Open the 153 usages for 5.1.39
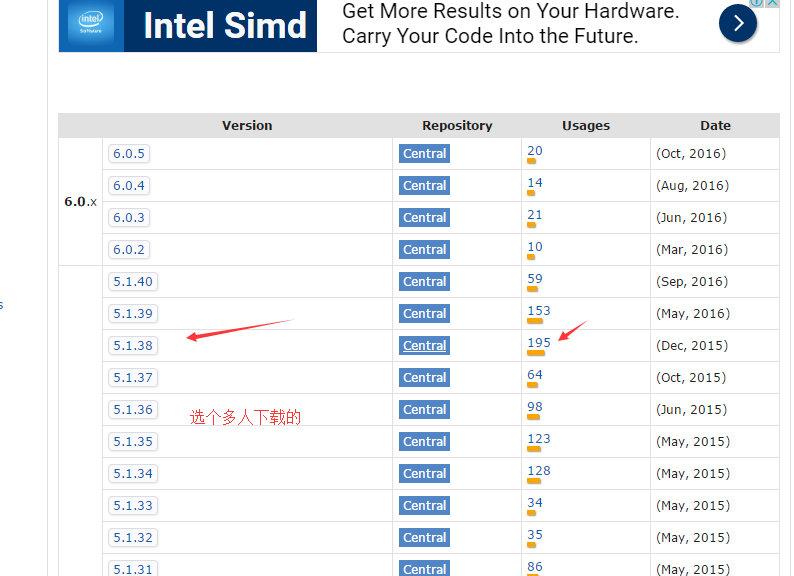This screenshot has height=576, width=794. [538, 310]
